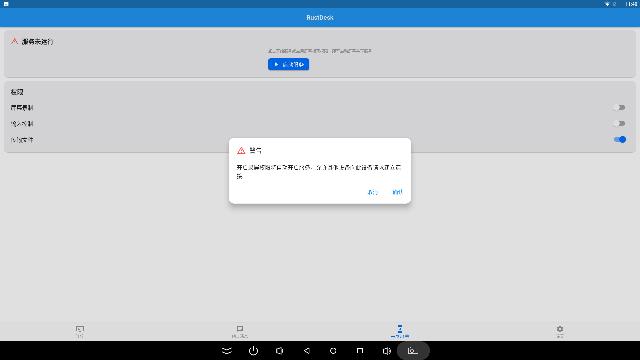The width and height of the screenshot is (640, 360).
Task: Click the RustDesk title in header
Action: 320,18
